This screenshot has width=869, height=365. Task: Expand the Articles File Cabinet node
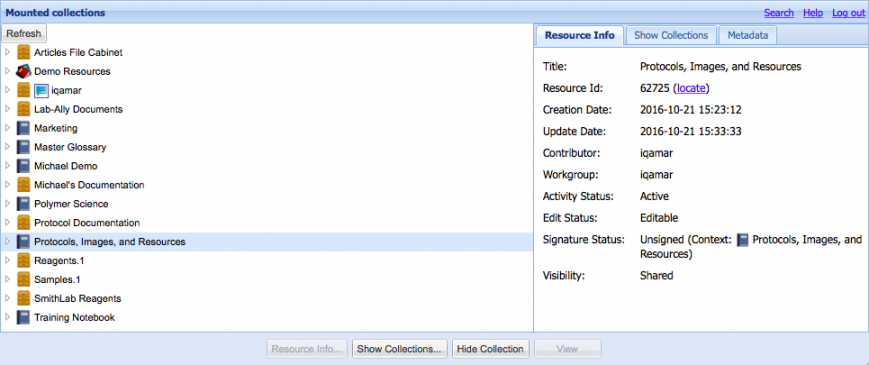7,53
